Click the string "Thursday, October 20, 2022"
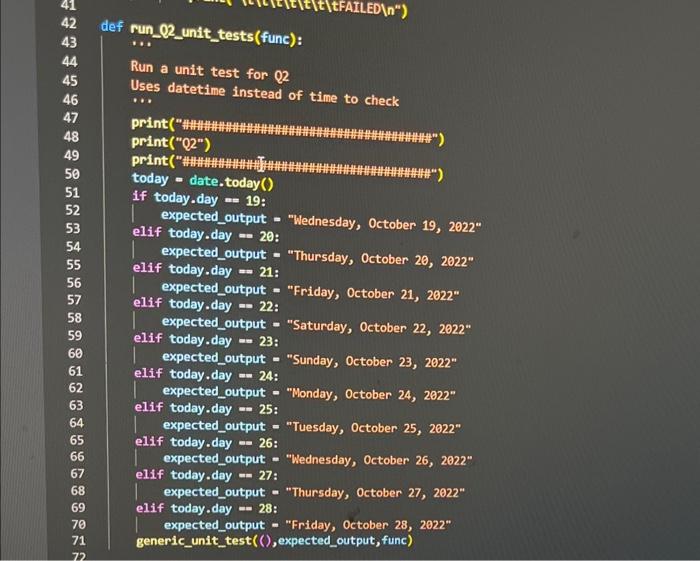700x561 pixels. tap(380, 259)
